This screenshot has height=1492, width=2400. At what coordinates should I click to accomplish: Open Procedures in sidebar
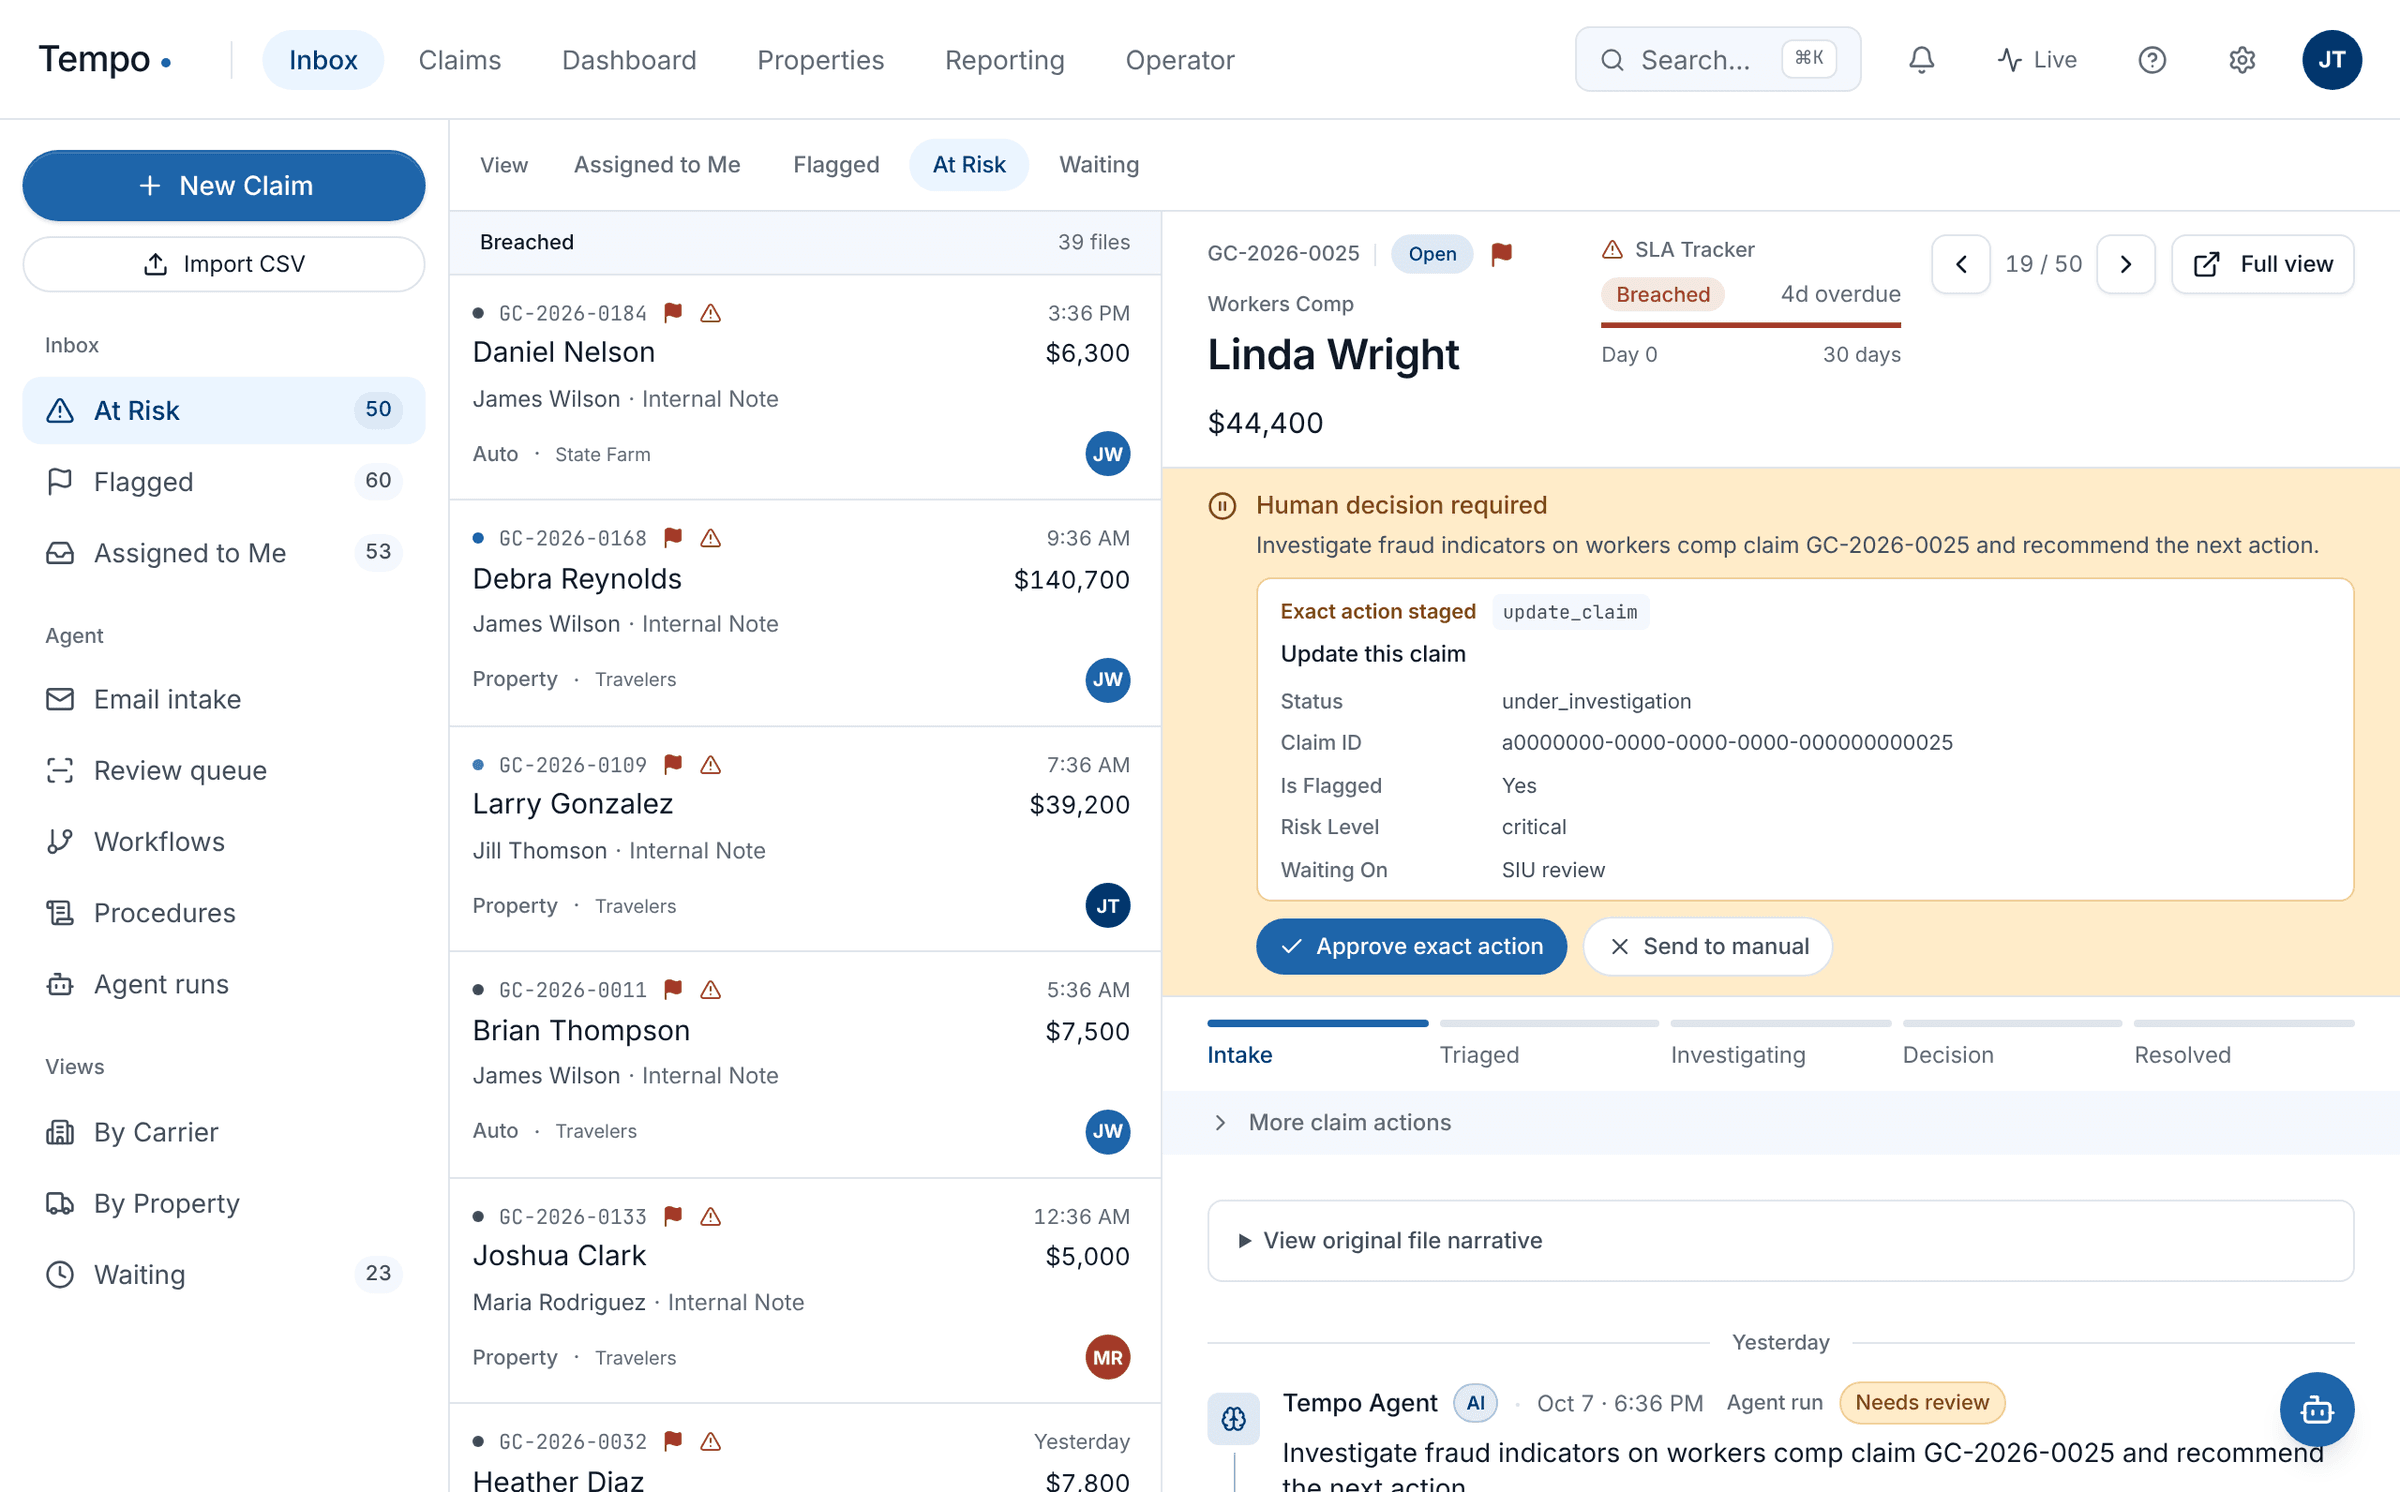tap(224, 913)
